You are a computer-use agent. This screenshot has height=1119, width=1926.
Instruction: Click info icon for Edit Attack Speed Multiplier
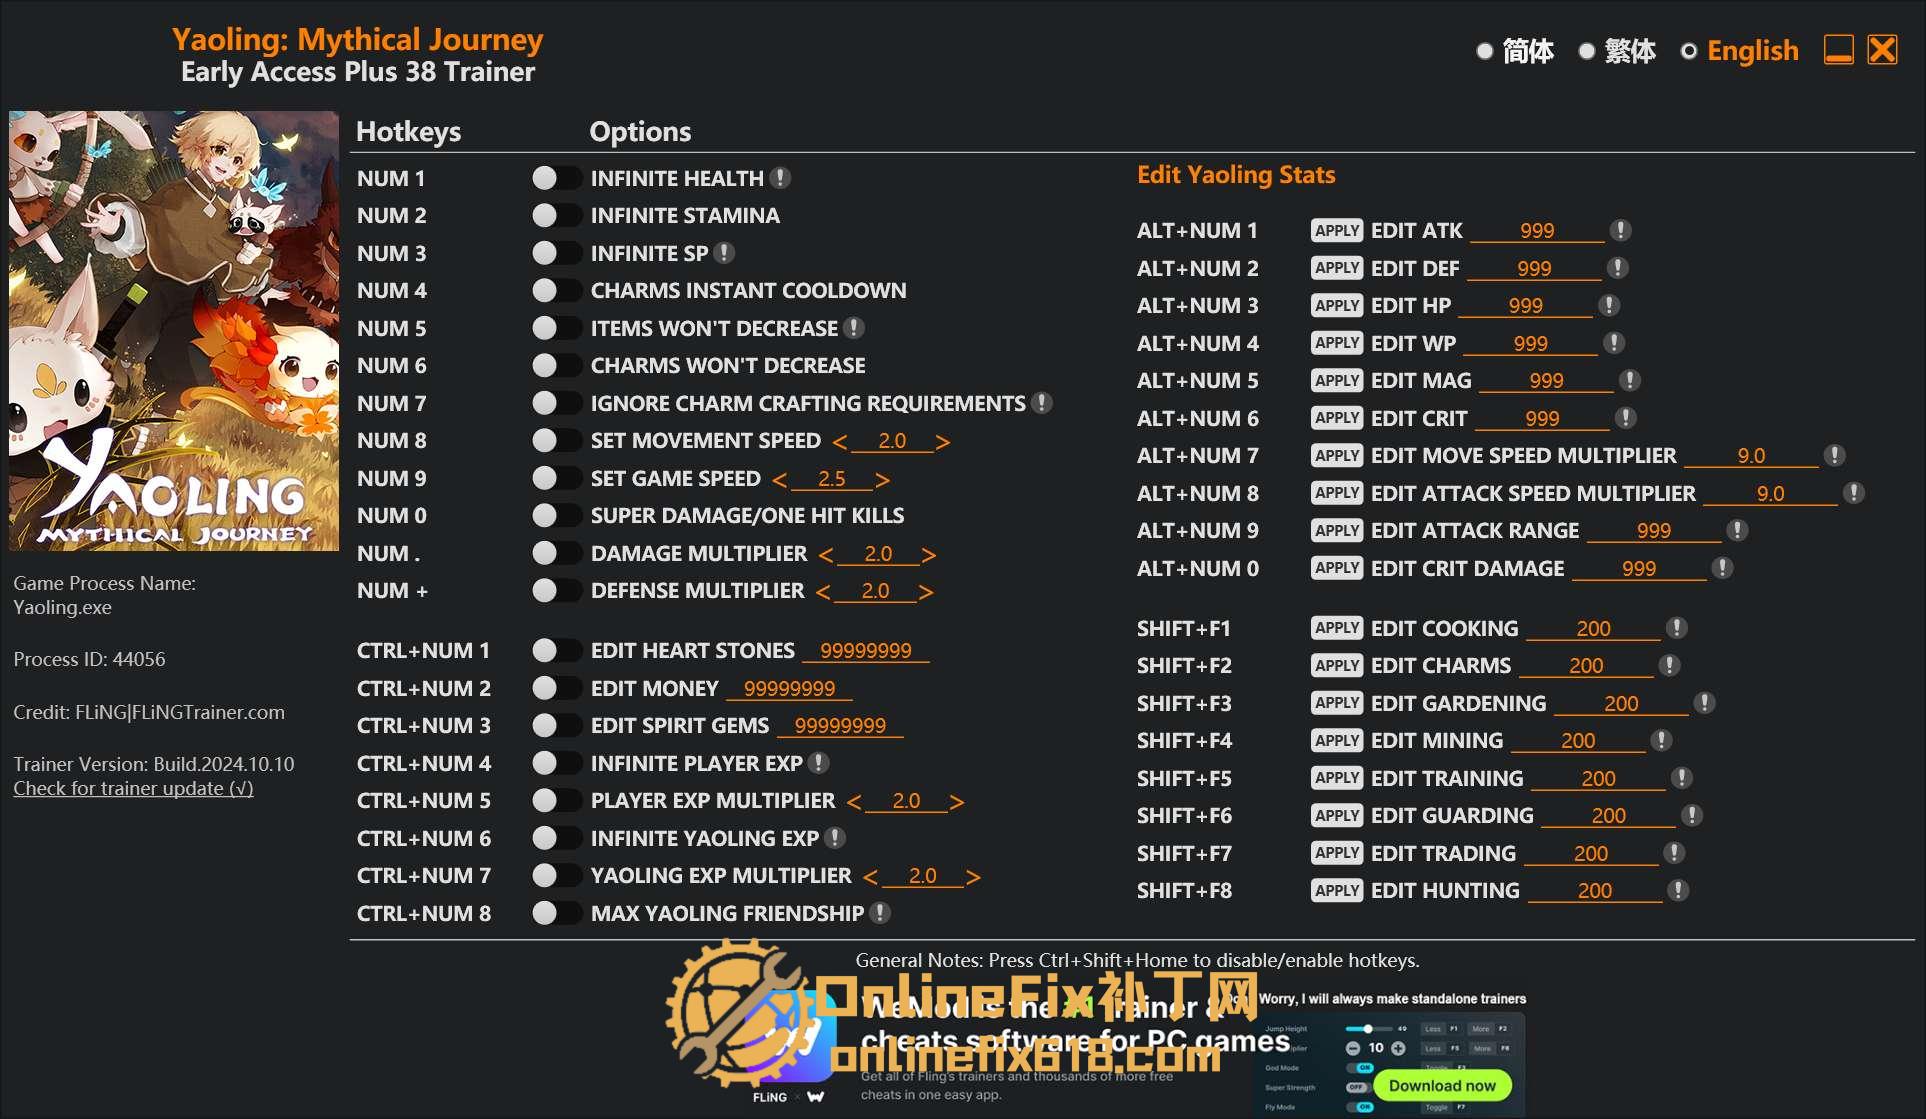point(1854,493)
